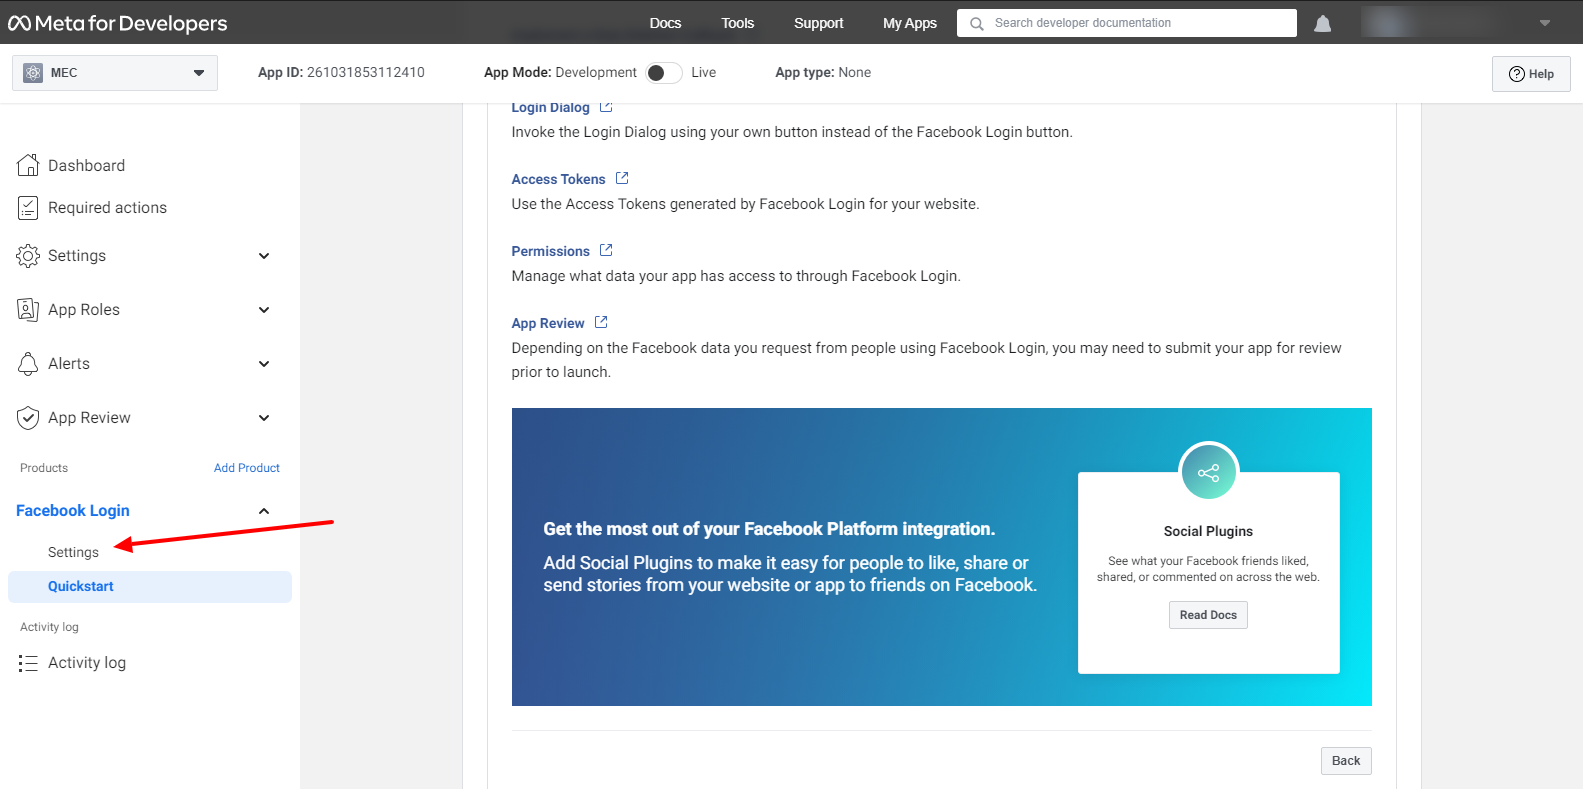This screenshot has height=789, width=1583.
Task: Click the Back button
Action: pyautogui.click(x=1346, y=761)
